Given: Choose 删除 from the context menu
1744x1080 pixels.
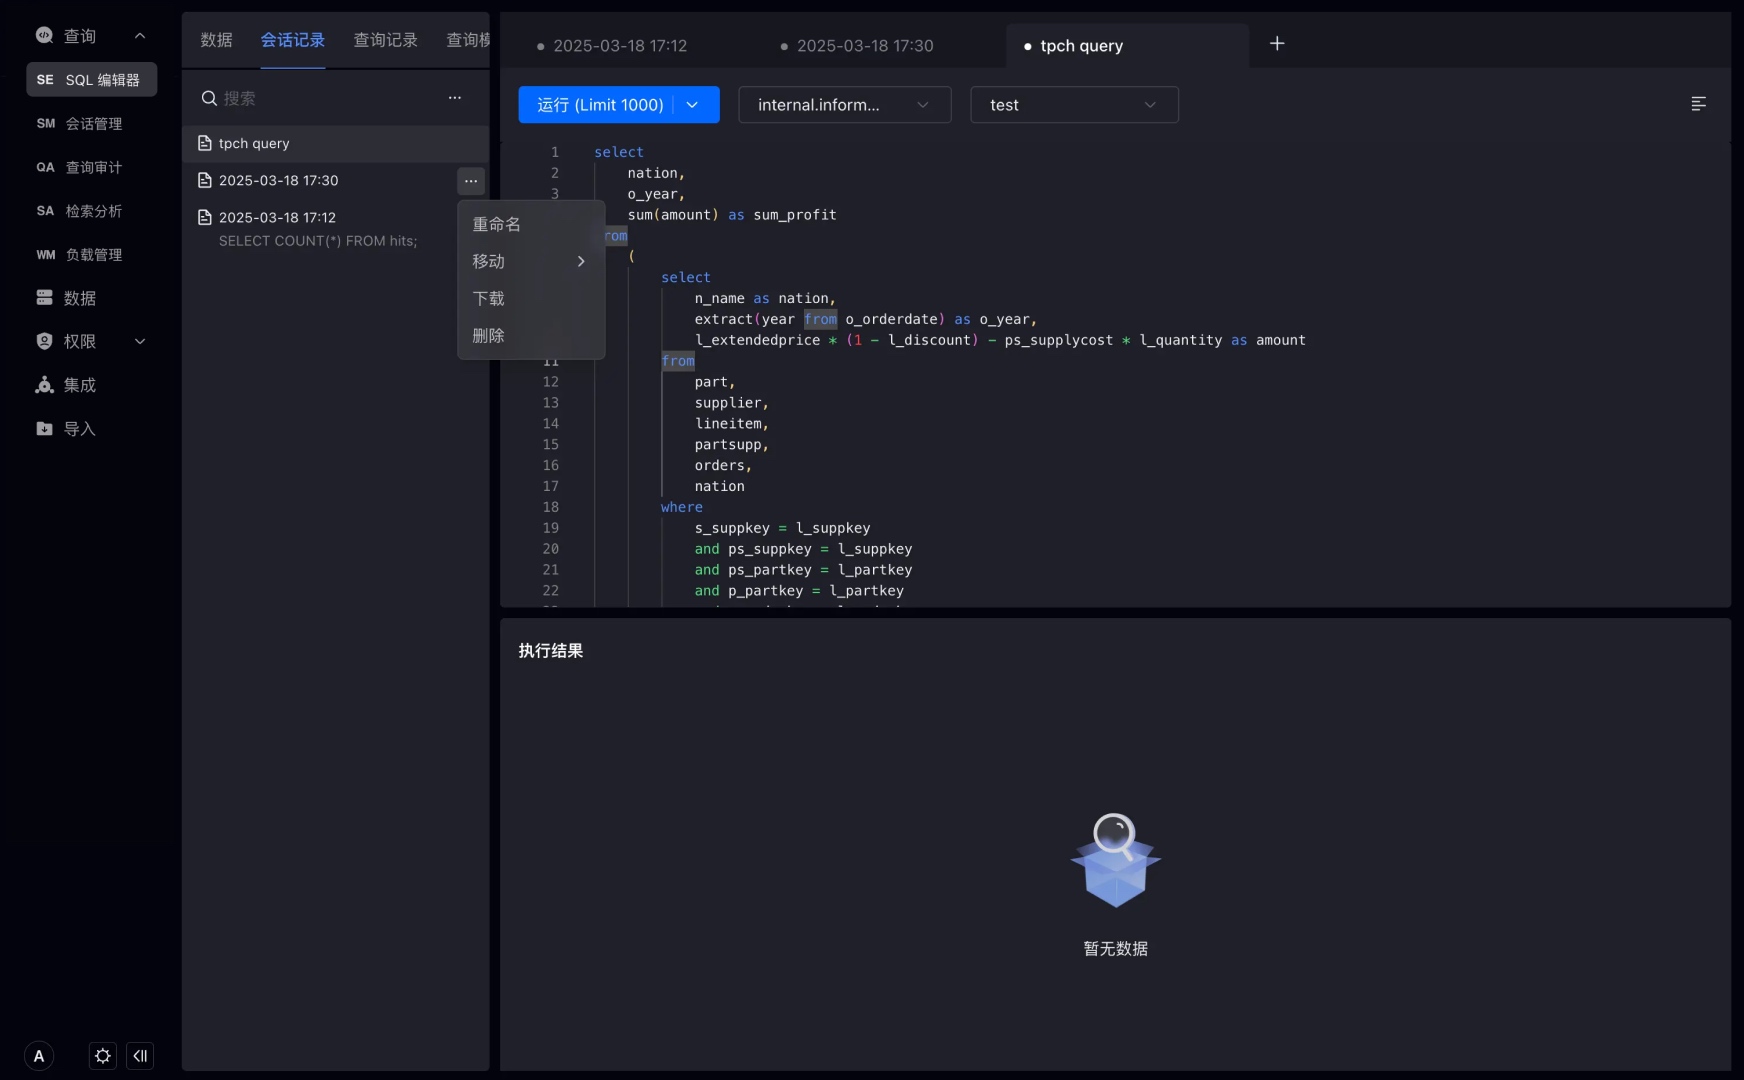Looking at the screenshot, I should pos(531,336).
